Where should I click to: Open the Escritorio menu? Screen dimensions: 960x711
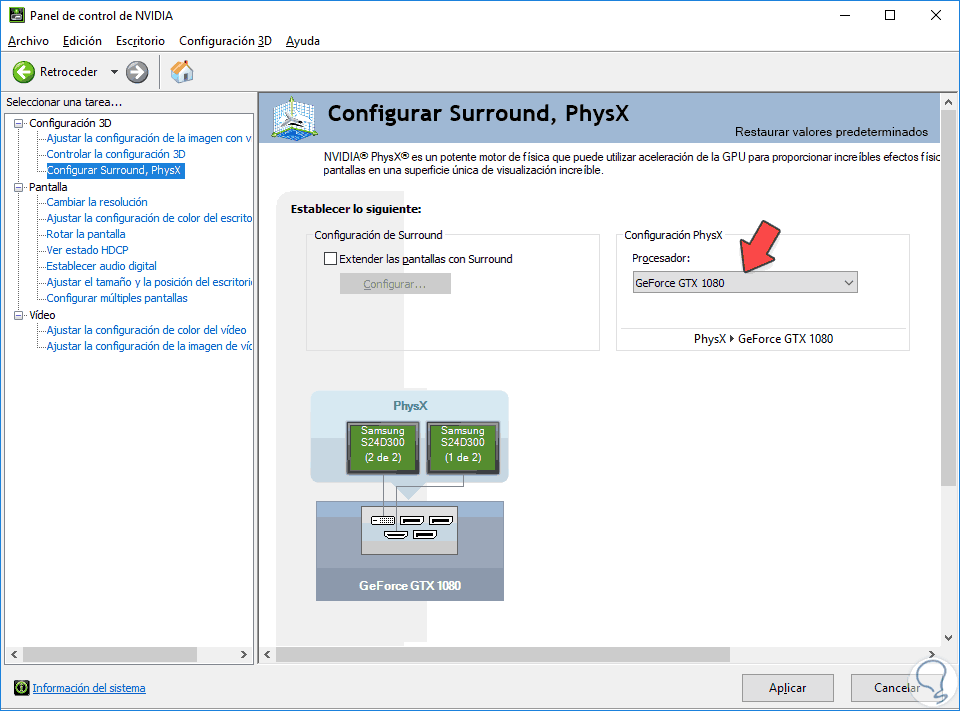click(140, 41)
